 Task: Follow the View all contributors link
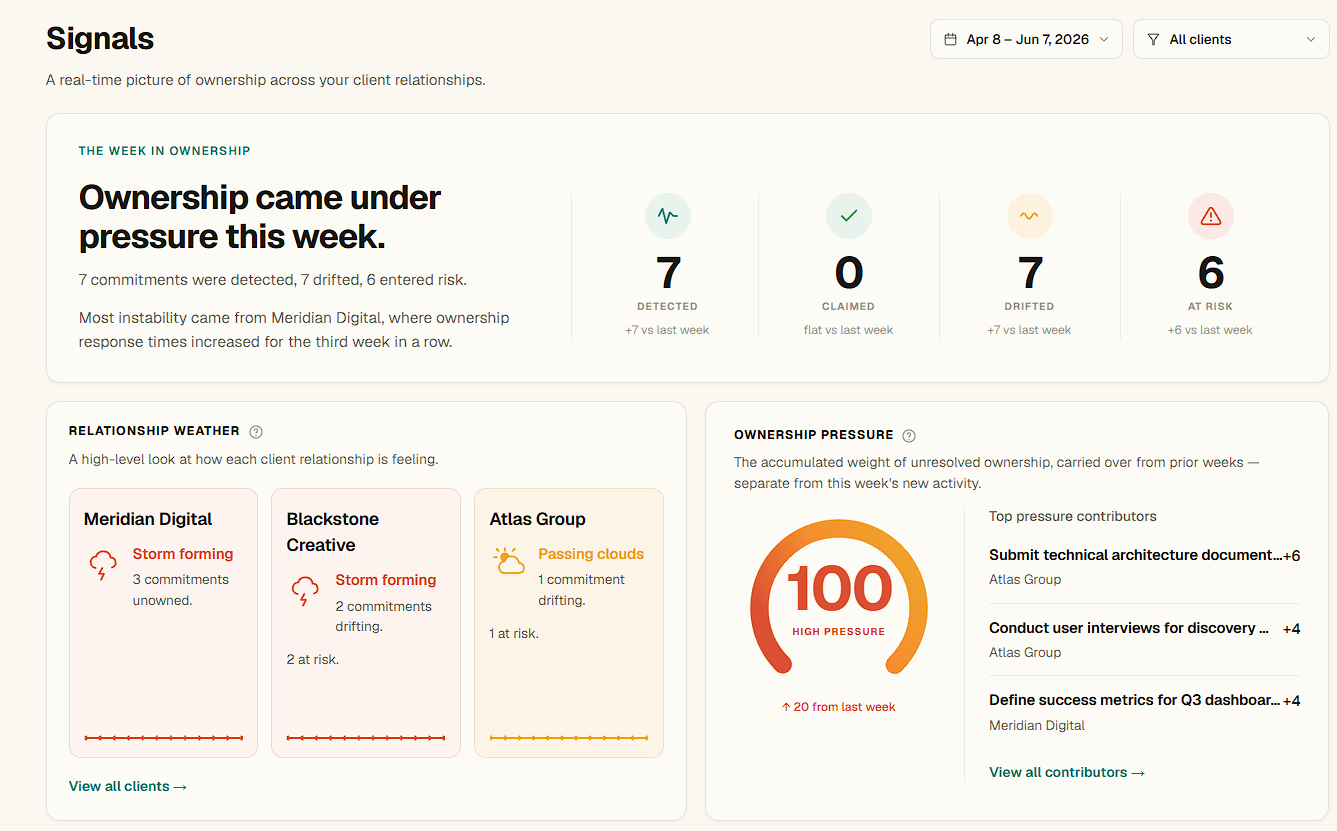click(x=1067, y=772)
